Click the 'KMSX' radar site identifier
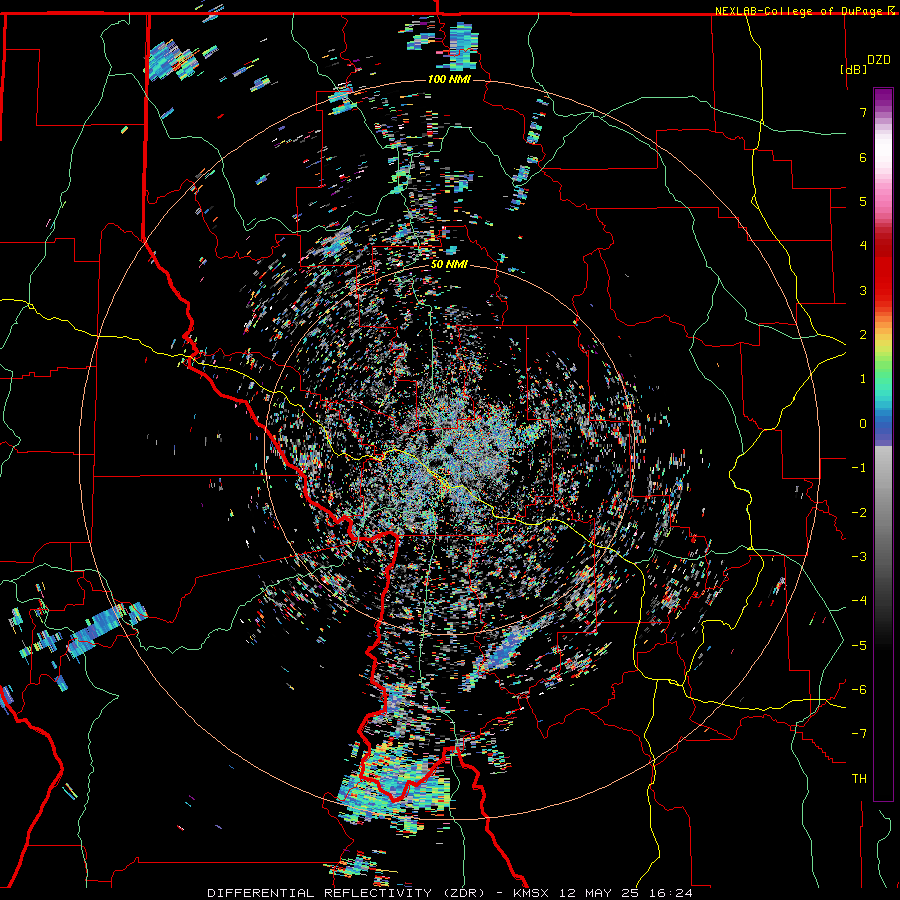Viewport: 900px width, 900px height. point(532,893)
